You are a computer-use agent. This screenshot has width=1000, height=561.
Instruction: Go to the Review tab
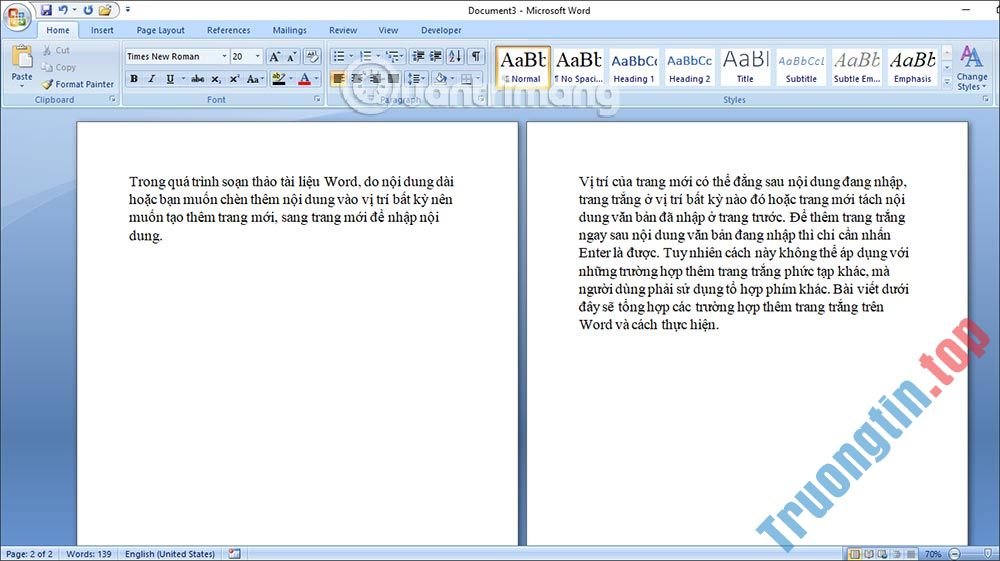tap(343, 30)
